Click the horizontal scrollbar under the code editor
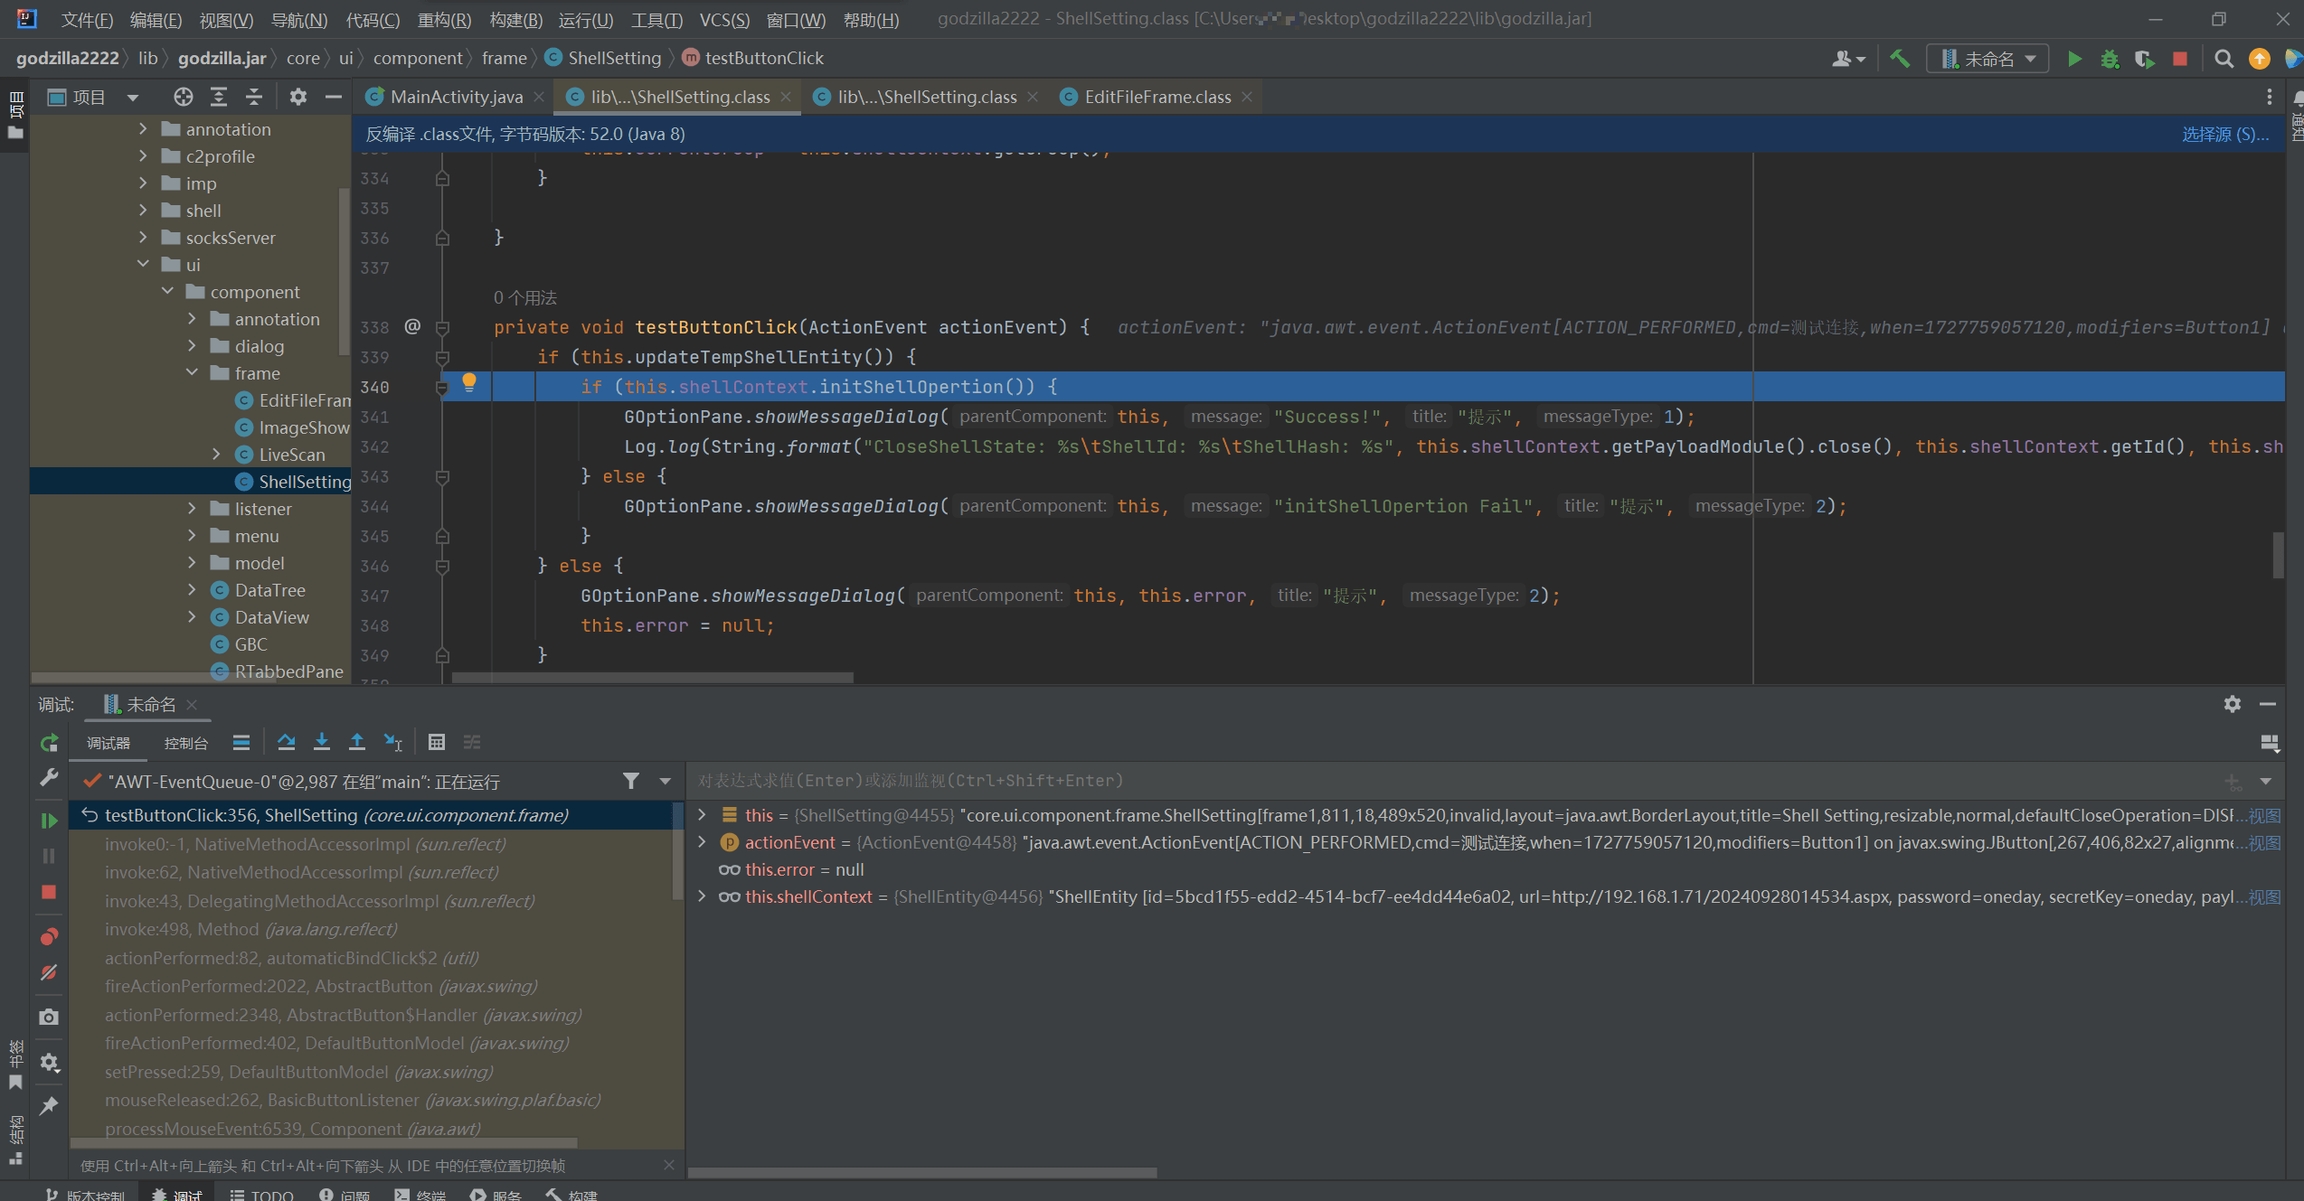Screen dimensions: 2304x1201 (x=652, y=678)
